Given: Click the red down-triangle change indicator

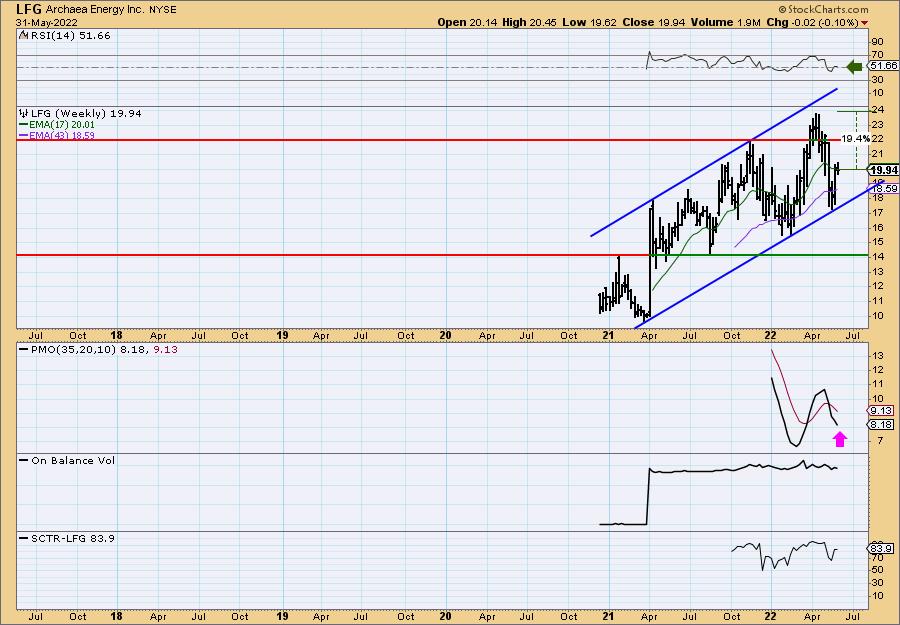Looking at the screenshot, I should (x=864, y=23).
